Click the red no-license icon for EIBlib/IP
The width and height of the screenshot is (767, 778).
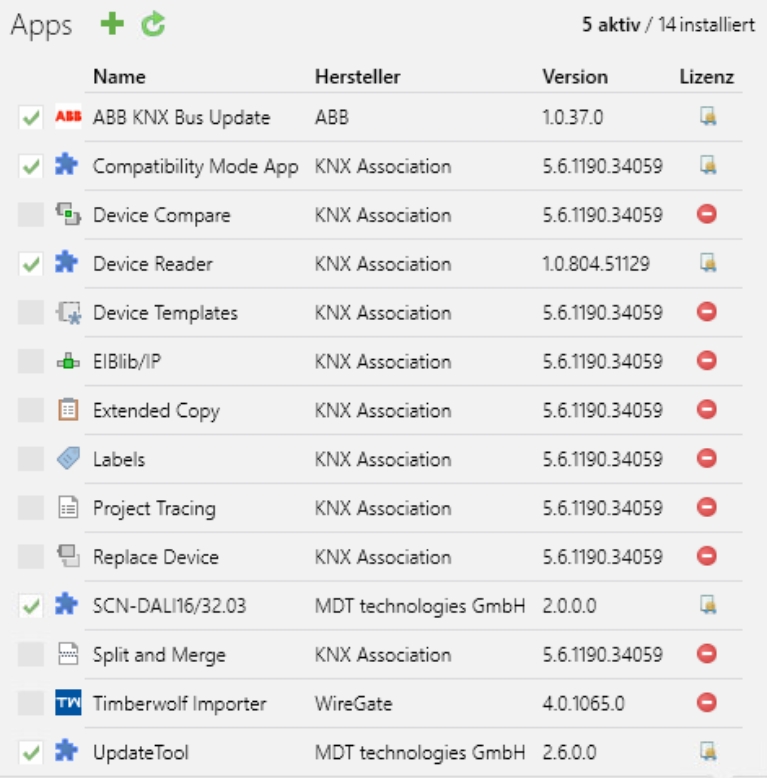point(706,360)
